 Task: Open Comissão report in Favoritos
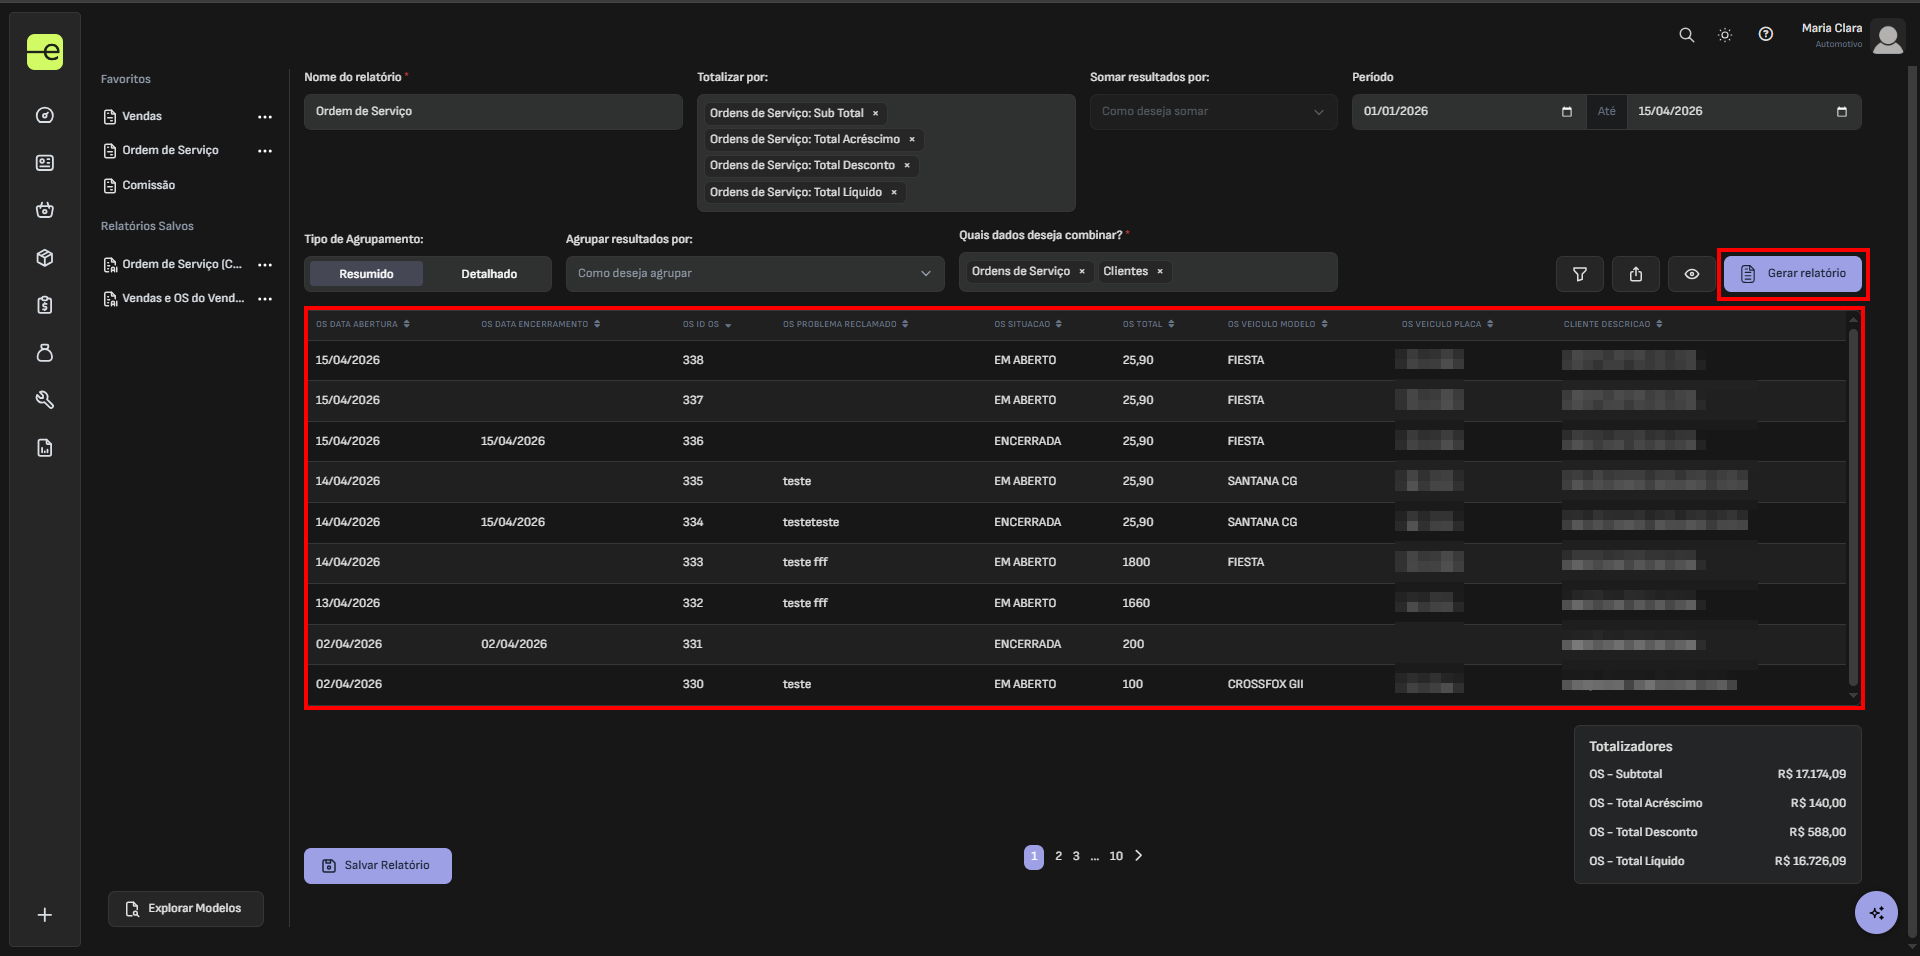(148, 186)
